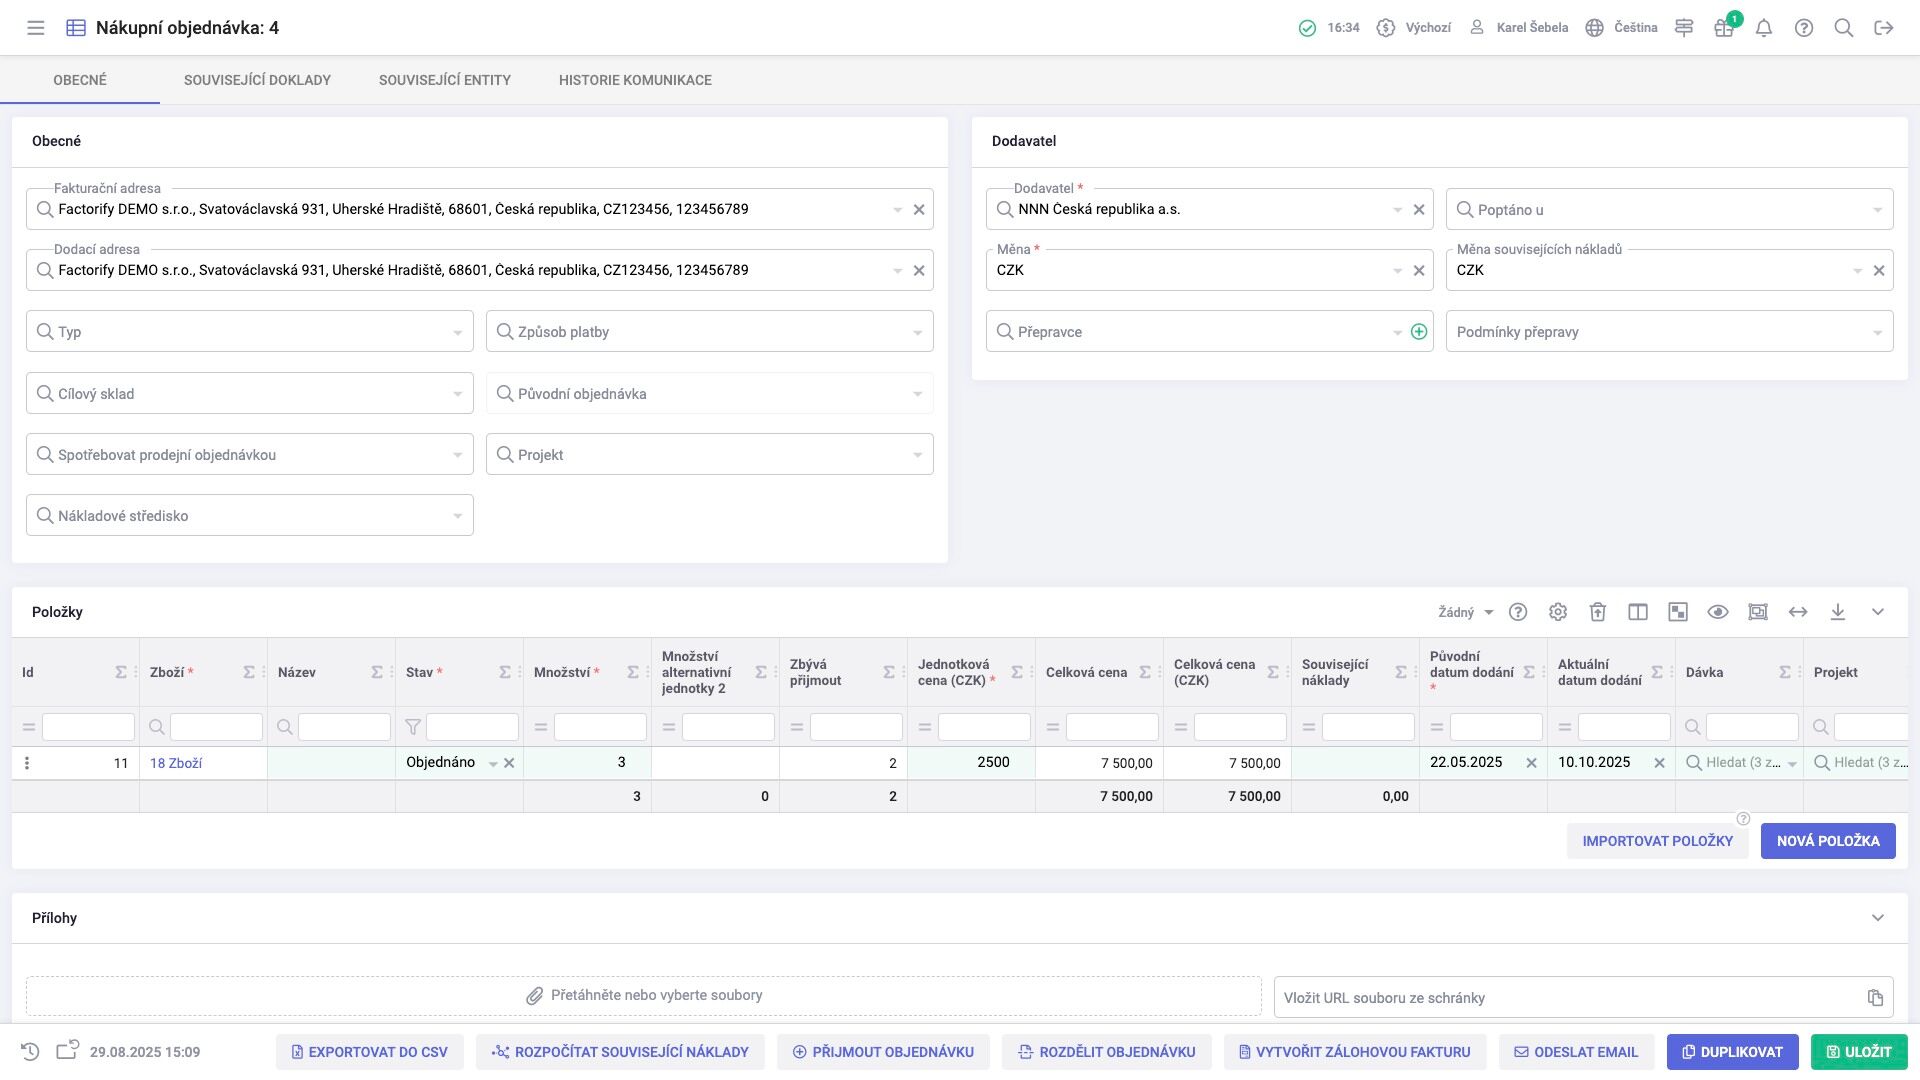Toggle the column layout icon in Položky
The width and height of the screenshot is (1920, 1080).
click(1638, 612)
